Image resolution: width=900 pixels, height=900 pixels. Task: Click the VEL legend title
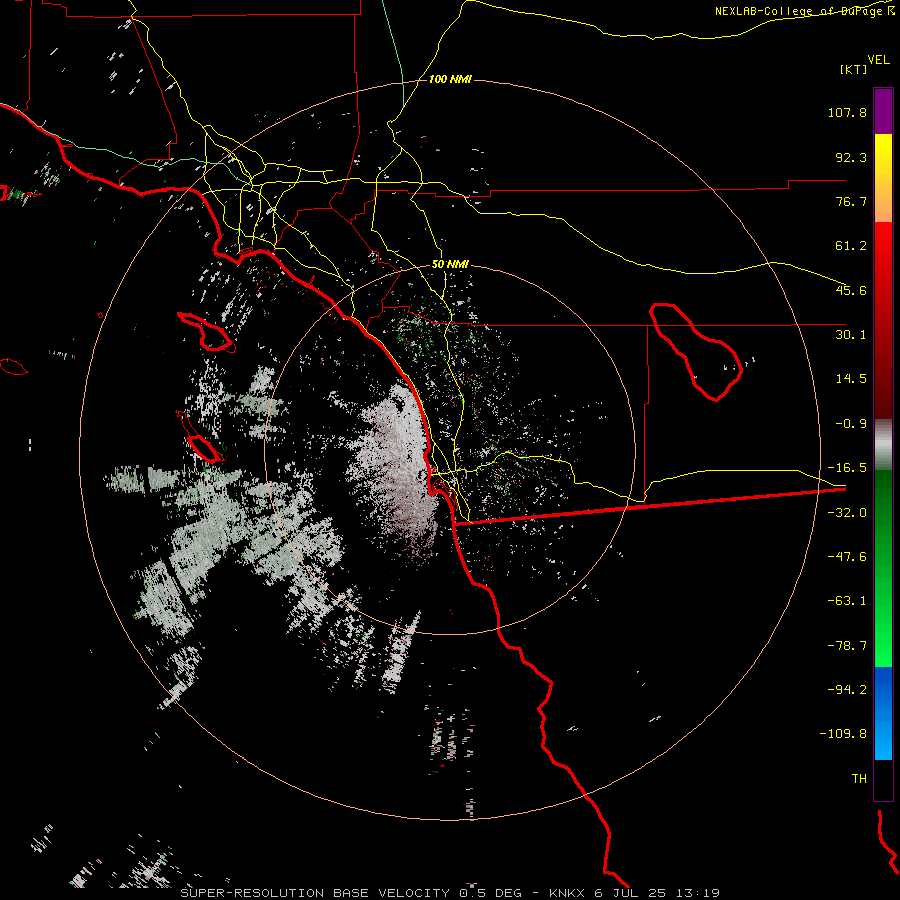pos(878,60)
